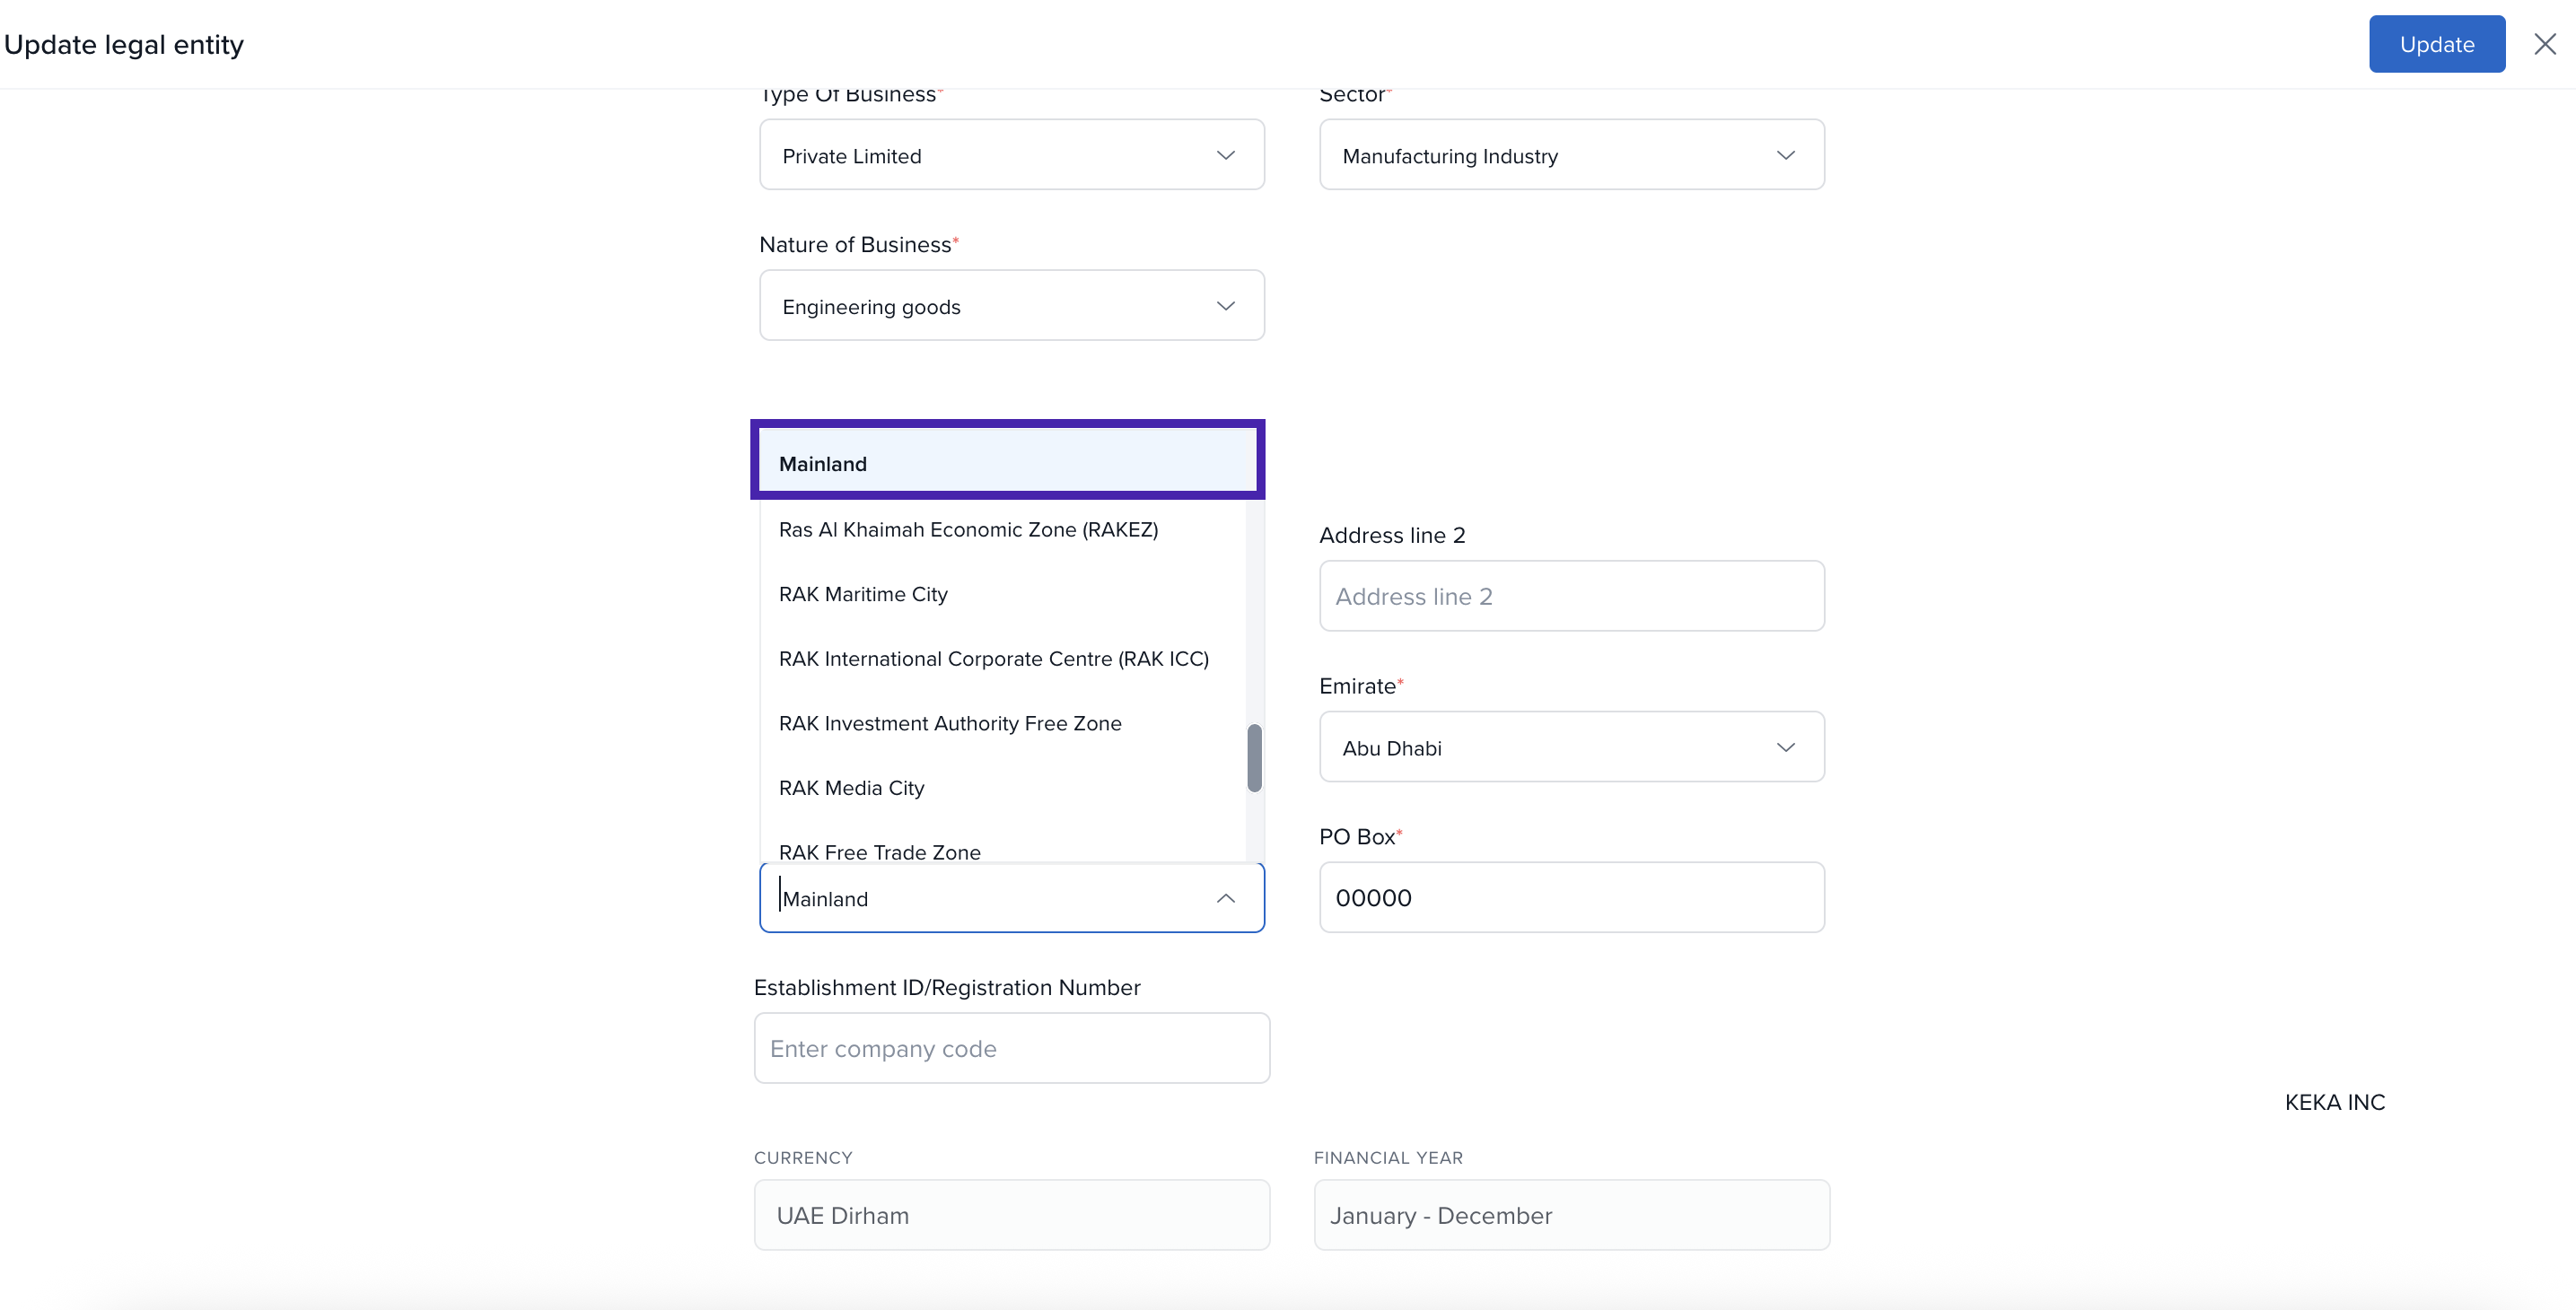This screenshot has width=2576, height=1310.
Task: Choose RAK Investment Authority Free Zone
Action: [950, 723]
